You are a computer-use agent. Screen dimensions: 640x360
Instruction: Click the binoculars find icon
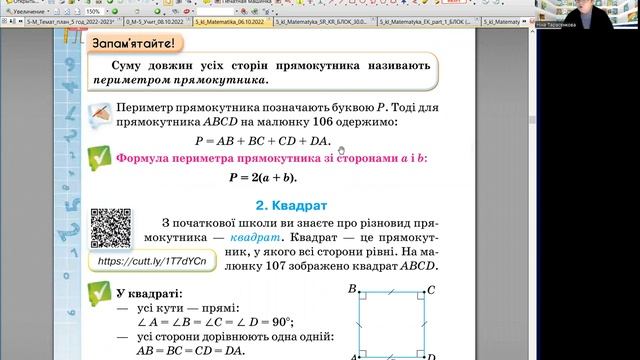(x=175, y=11)
